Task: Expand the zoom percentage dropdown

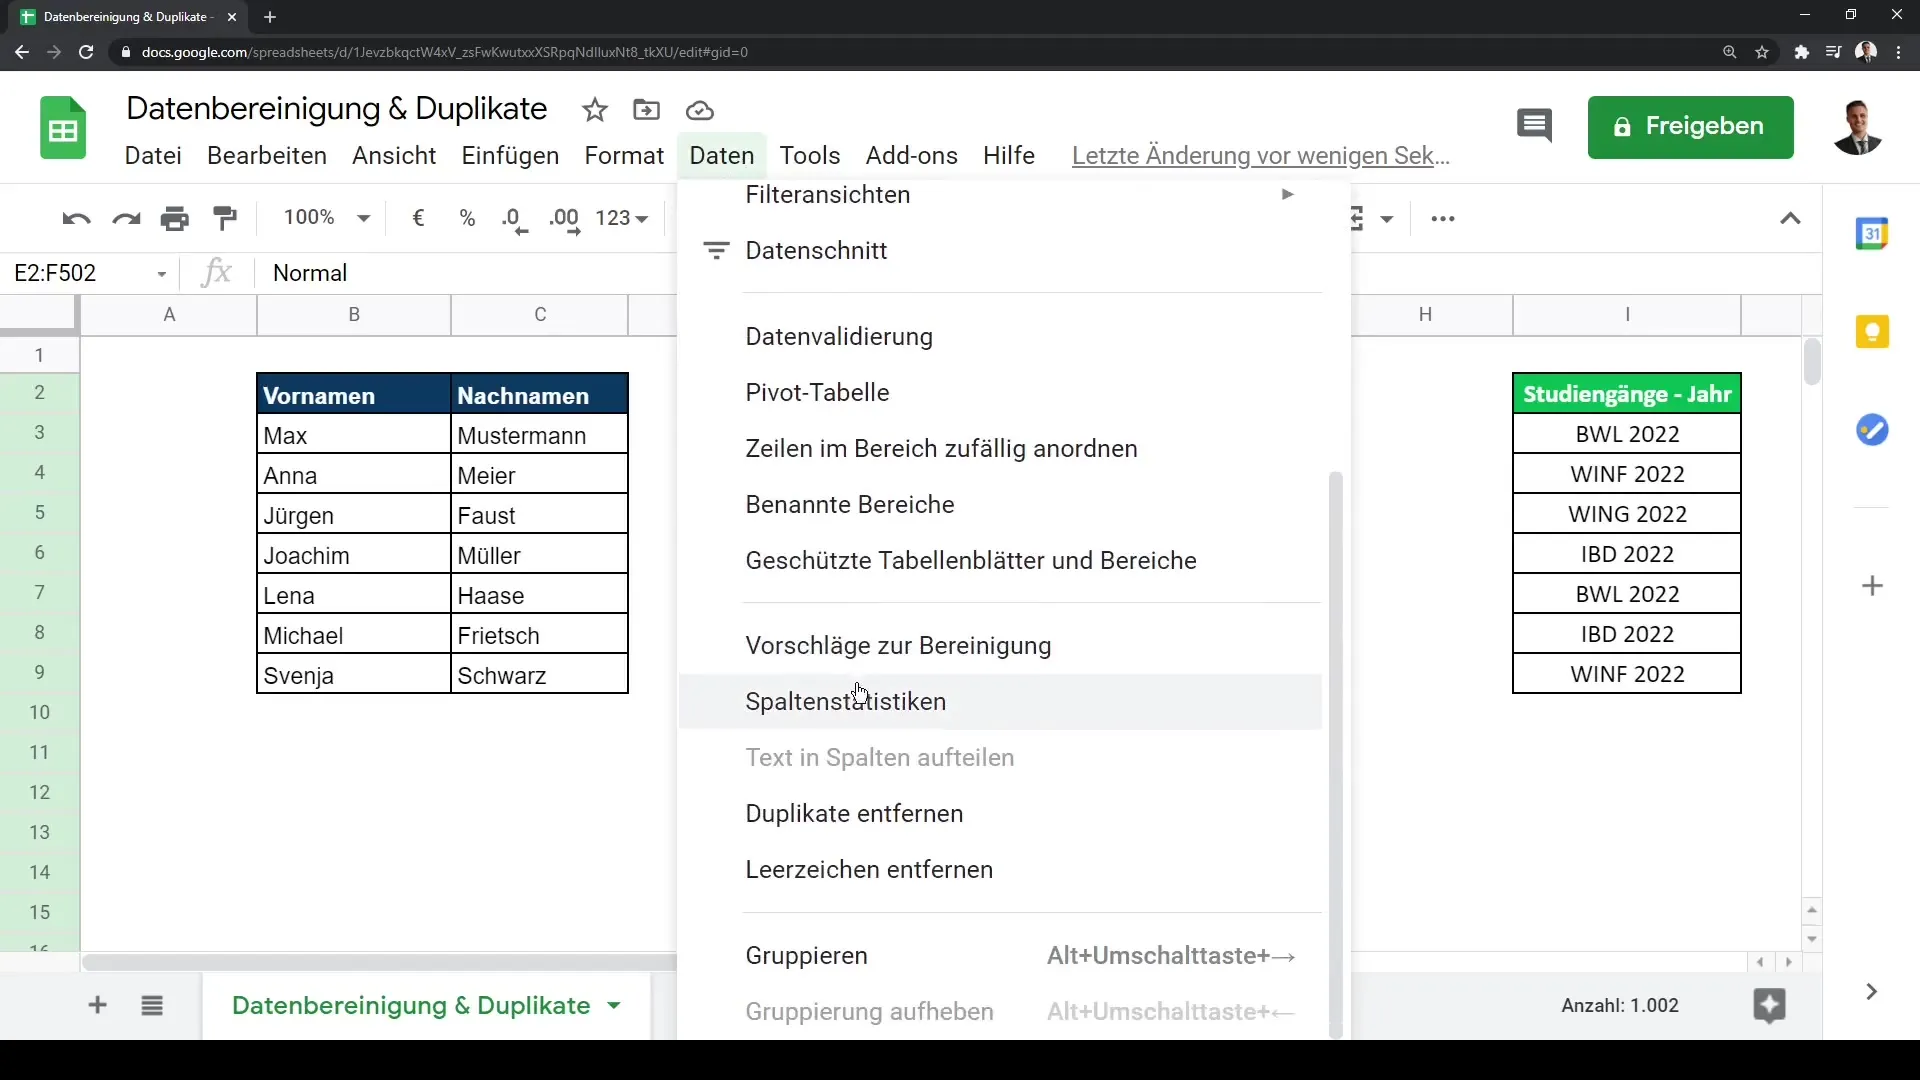Action: (x=367, y=219)
